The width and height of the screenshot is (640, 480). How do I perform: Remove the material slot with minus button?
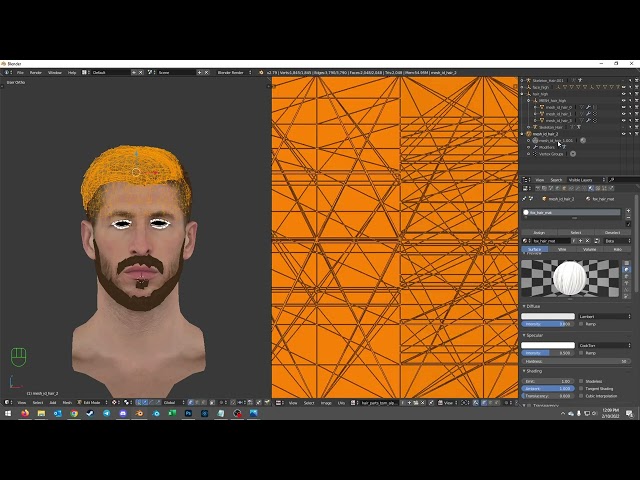tap(628, 217)
